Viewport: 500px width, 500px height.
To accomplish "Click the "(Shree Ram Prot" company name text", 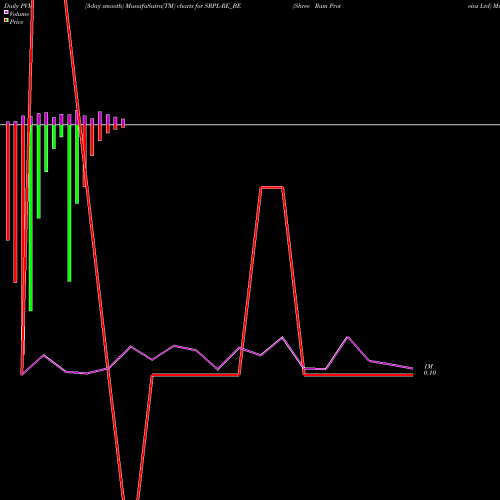I will pyautogui.click(x=317, y=6).
